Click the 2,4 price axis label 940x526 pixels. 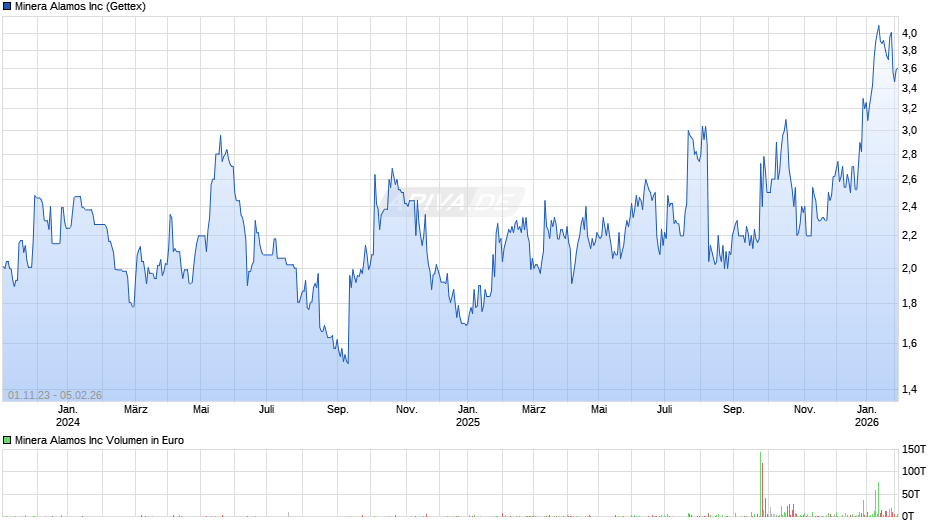coord(909,206)
